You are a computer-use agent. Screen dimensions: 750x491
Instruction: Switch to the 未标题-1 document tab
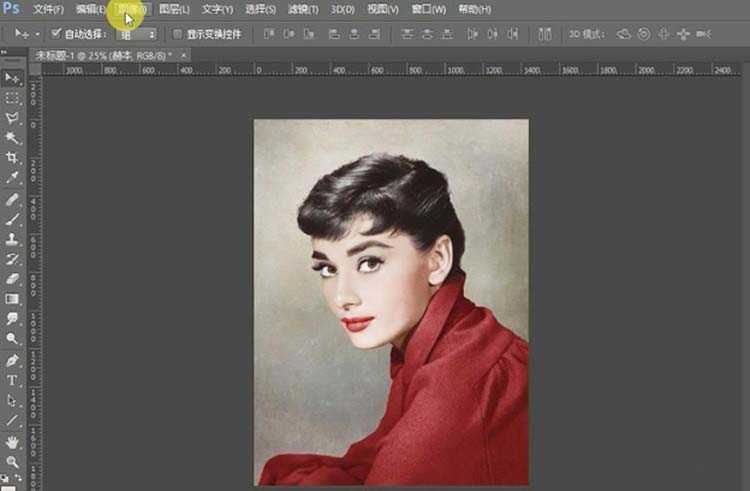click(100, 54)
